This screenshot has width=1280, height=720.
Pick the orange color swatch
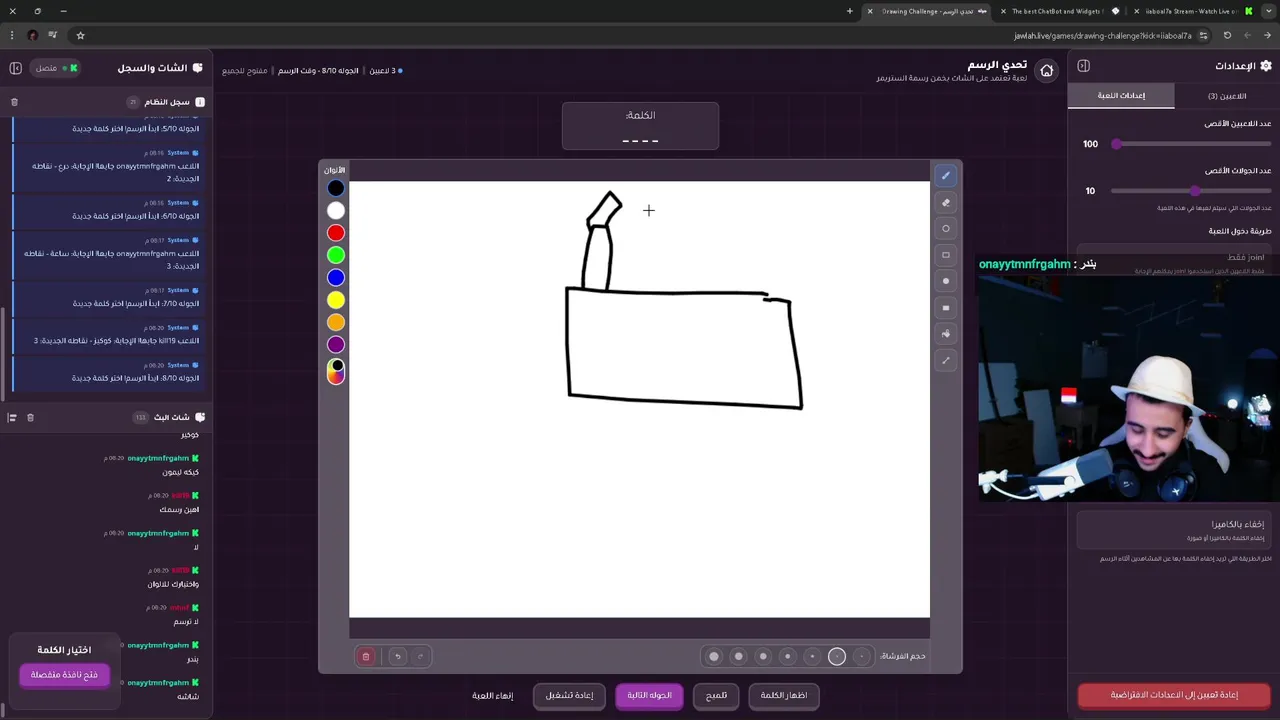(x=336, y=322)
